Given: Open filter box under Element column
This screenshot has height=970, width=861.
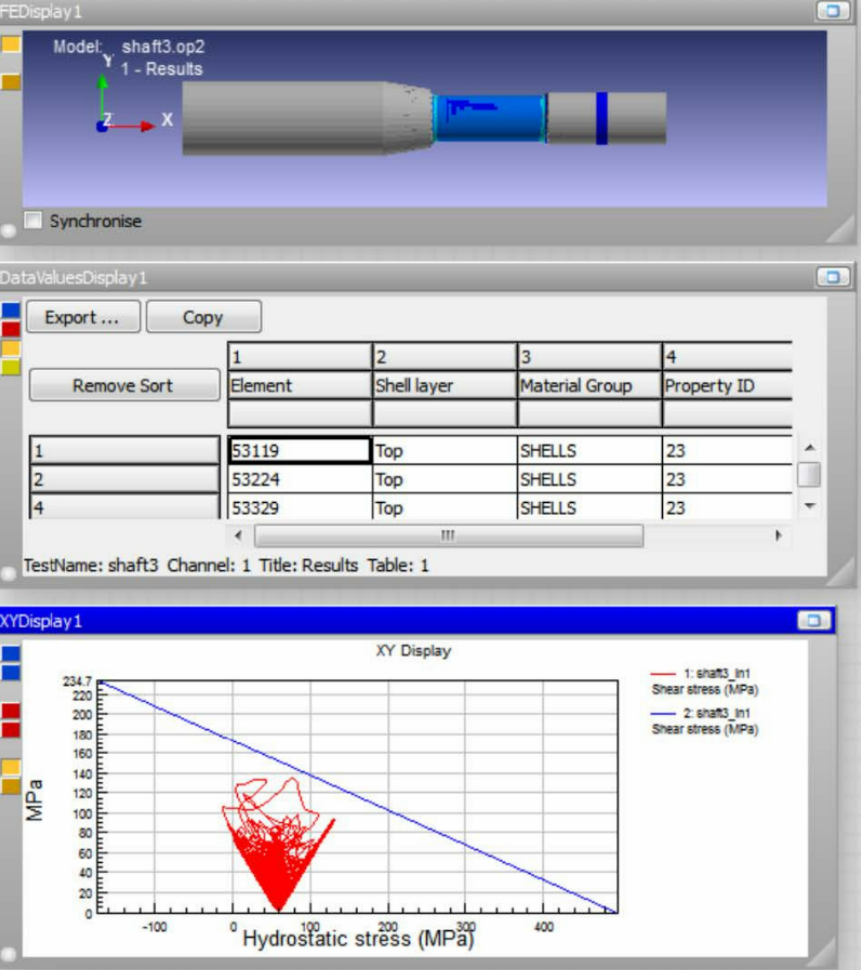Looking at the screenshot, I should tap(299, 413).
